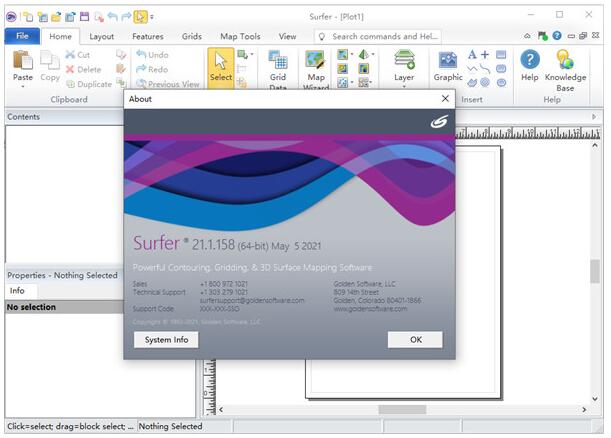Click the Help question mark icon
This screenshot has height=438, width=611.
(529, 62)
